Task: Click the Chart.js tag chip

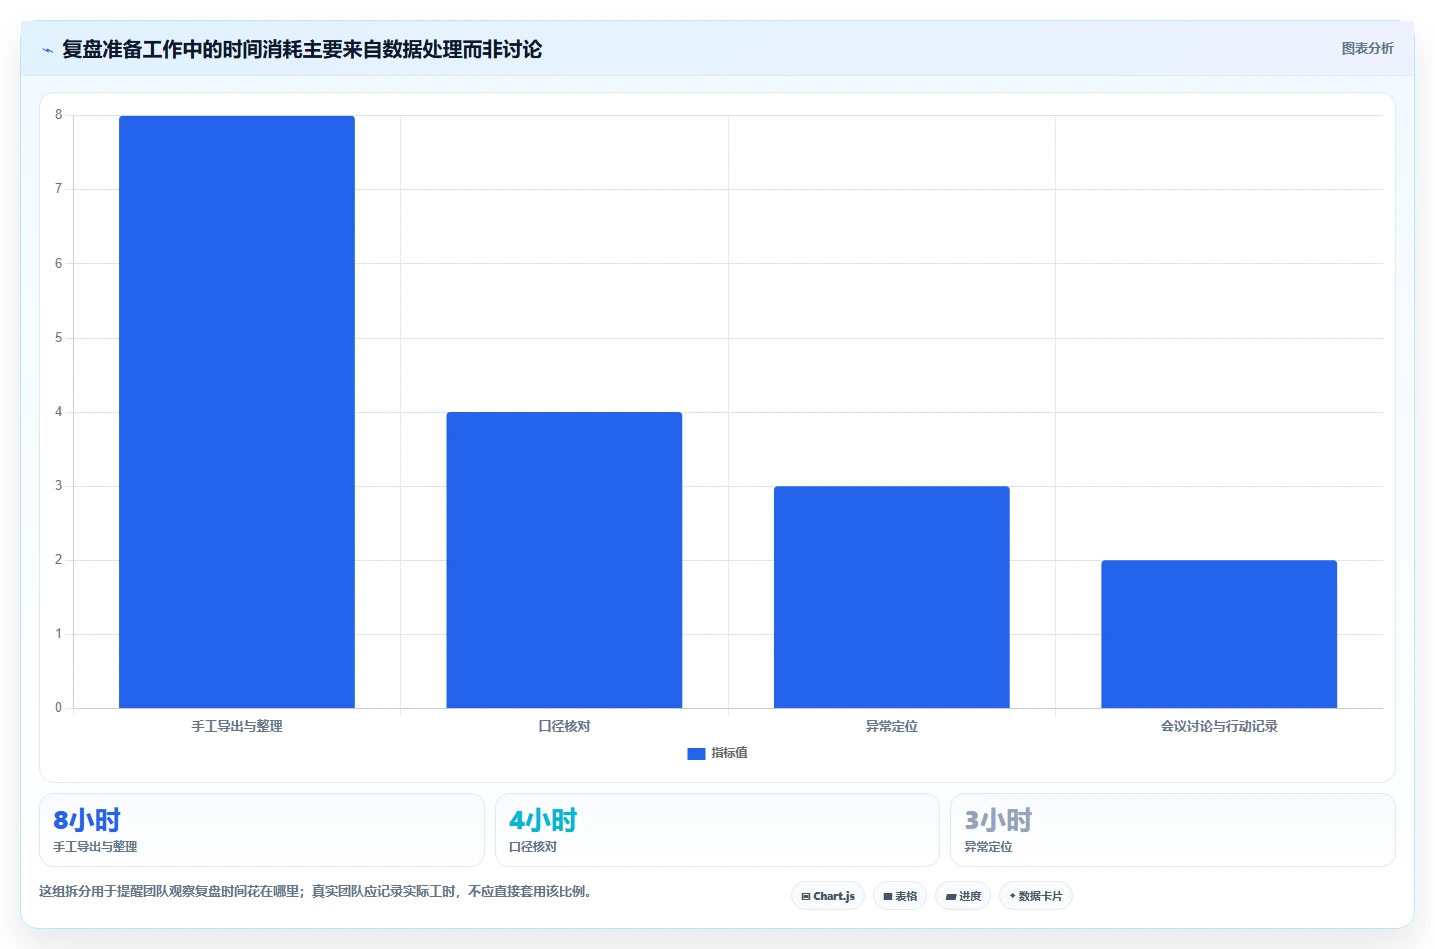Action: point(828,896)
